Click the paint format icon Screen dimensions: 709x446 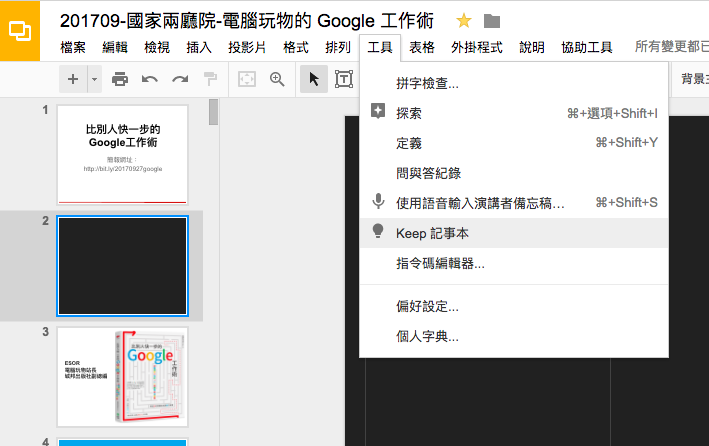(210, 79)
